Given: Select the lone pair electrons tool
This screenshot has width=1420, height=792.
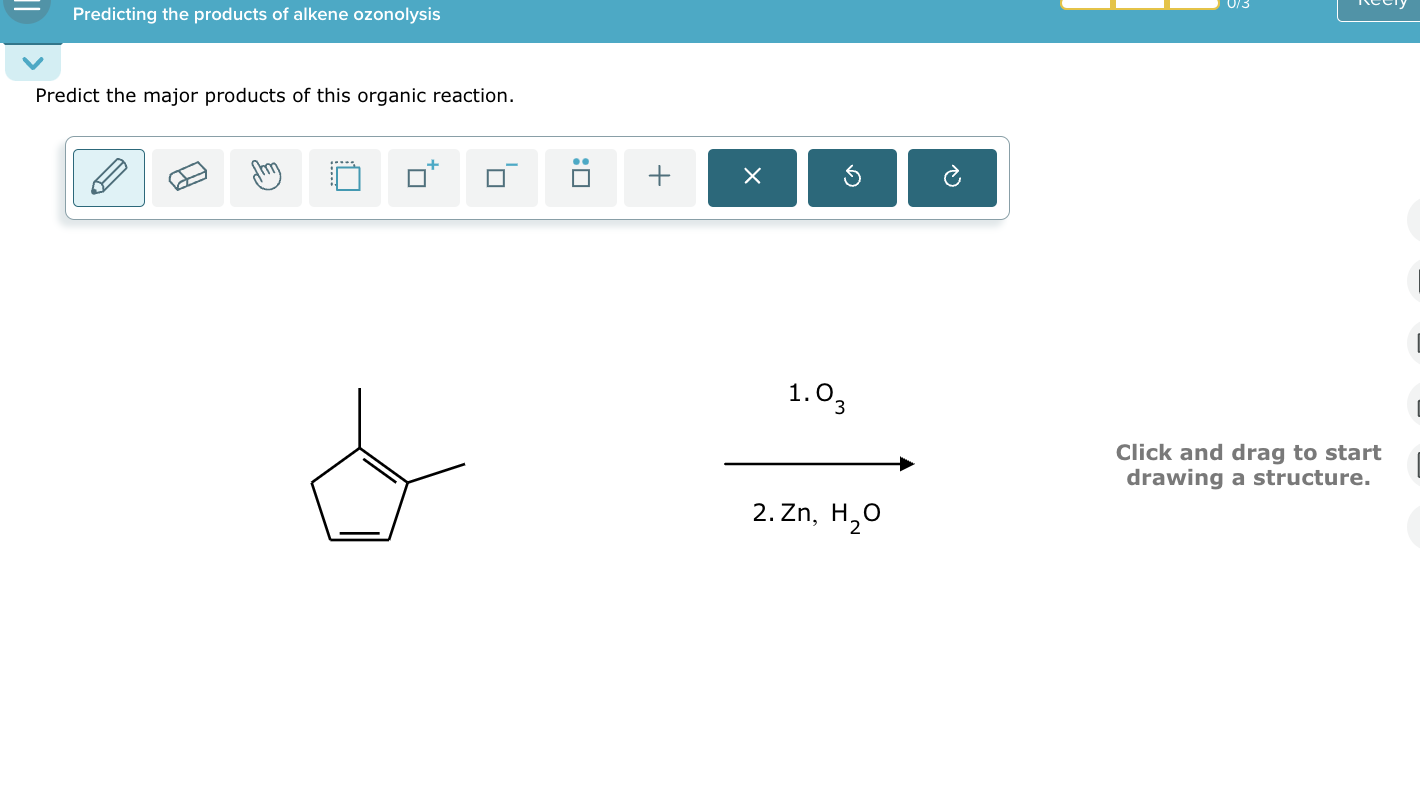Looking at the screenshot, I should click(x=580, y=177).
